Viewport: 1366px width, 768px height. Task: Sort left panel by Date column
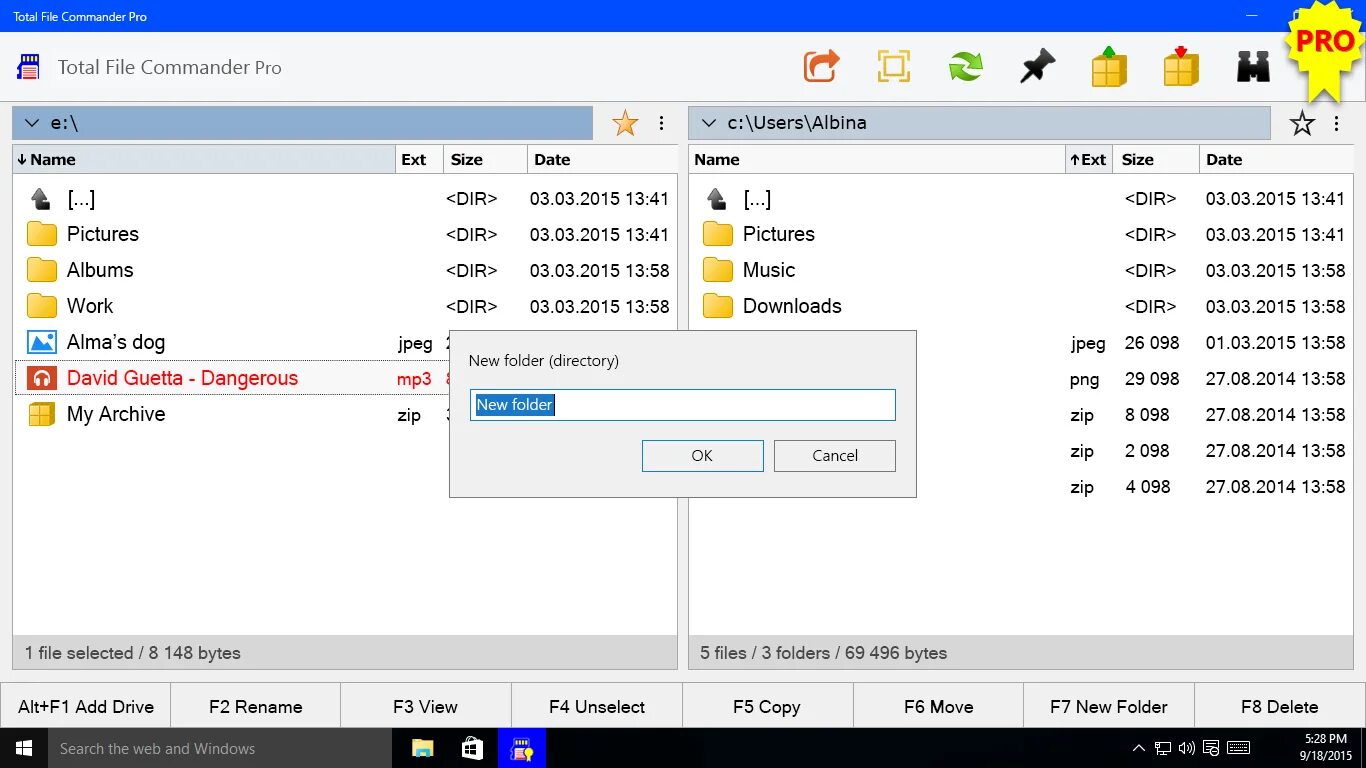[602, 159]
